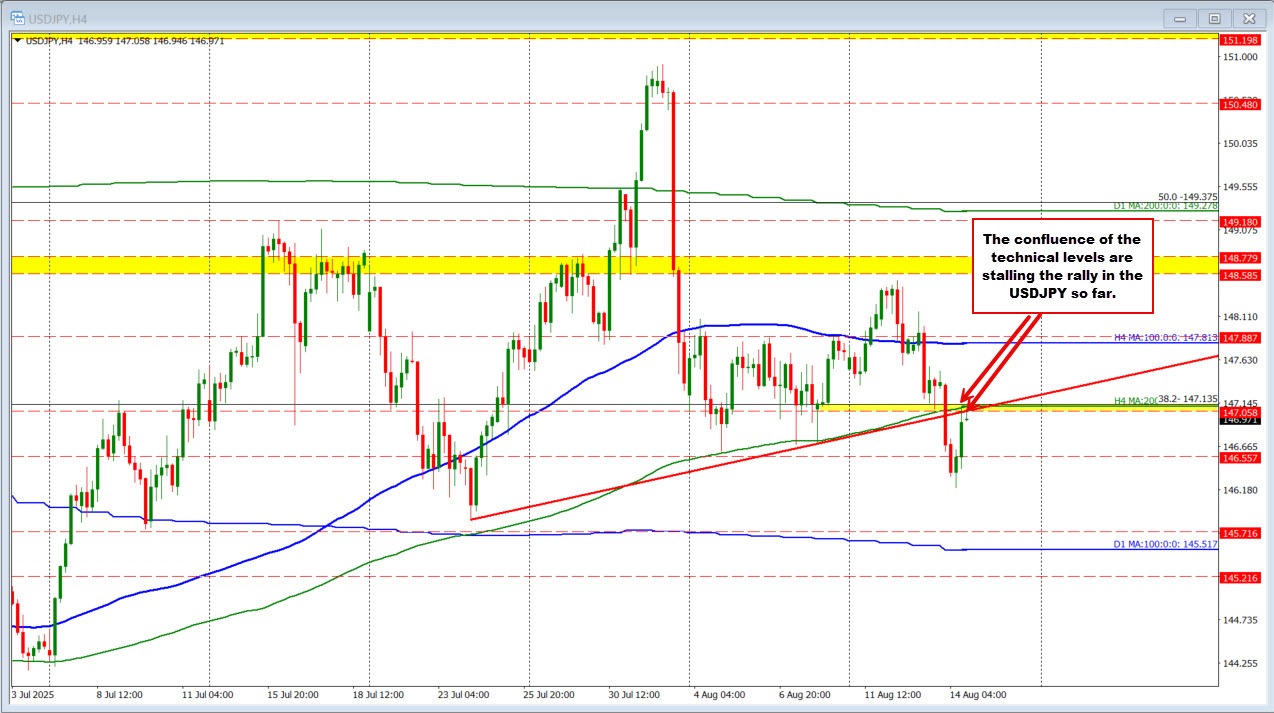The width and height of the screenshot is (1274, 713).
Task: Click the 149.180 red price label
Action: (1239, 222)
